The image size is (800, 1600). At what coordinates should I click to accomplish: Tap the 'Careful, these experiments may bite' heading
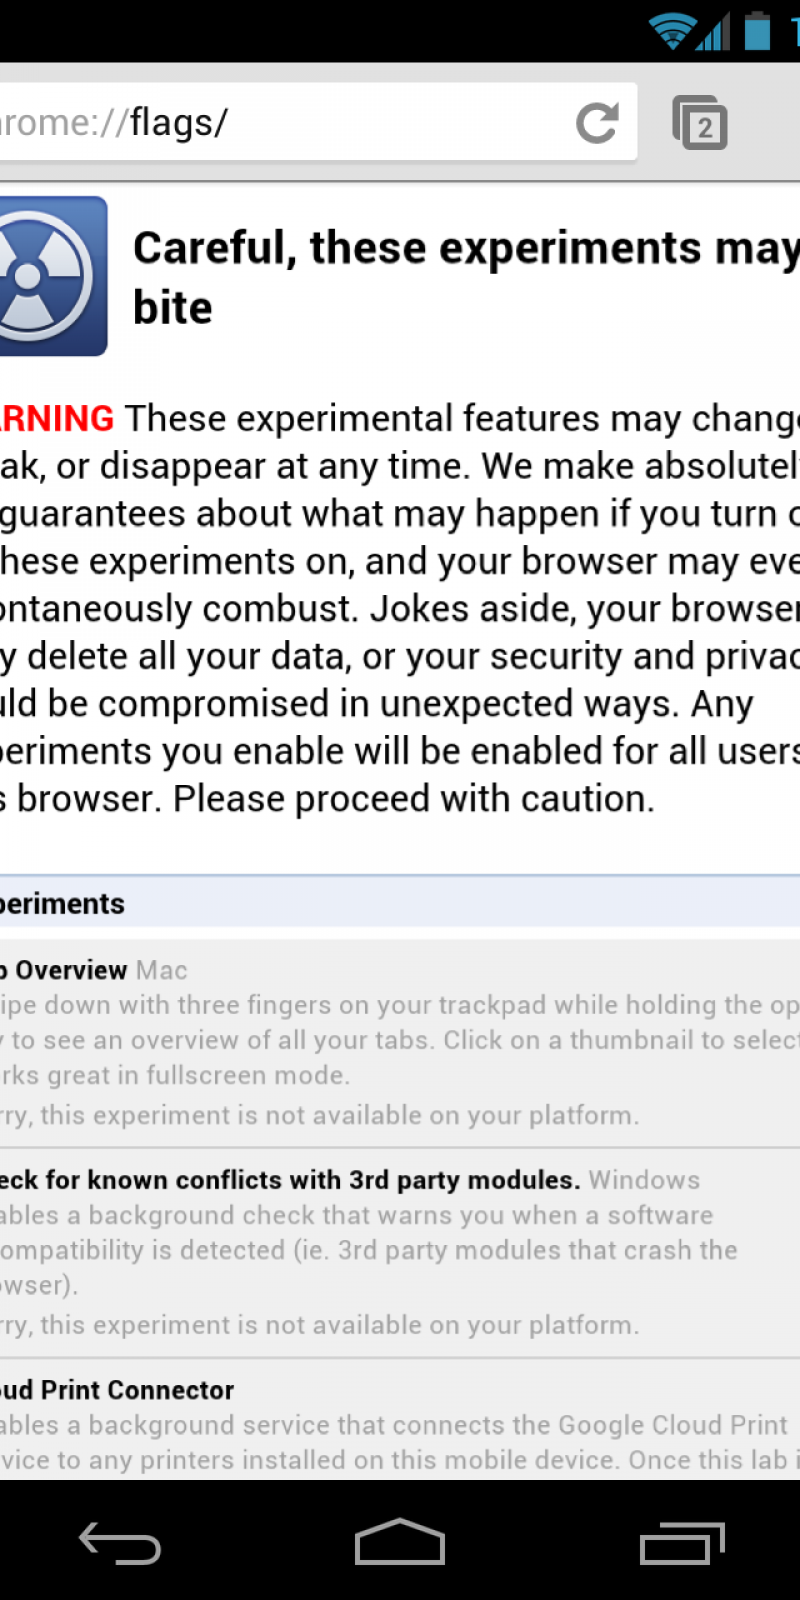pos(465,277)
